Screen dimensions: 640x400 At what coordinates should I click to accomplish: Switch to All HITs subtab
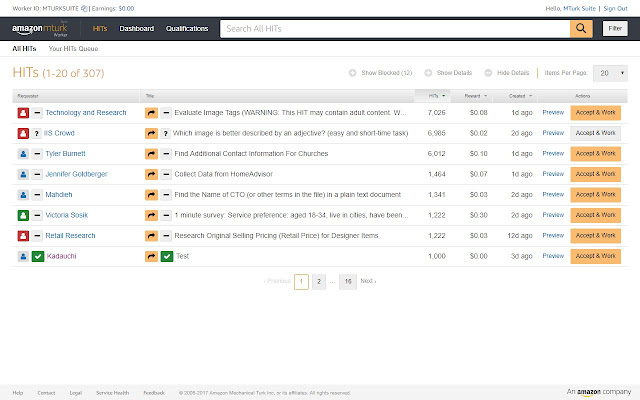pos(24,49)
